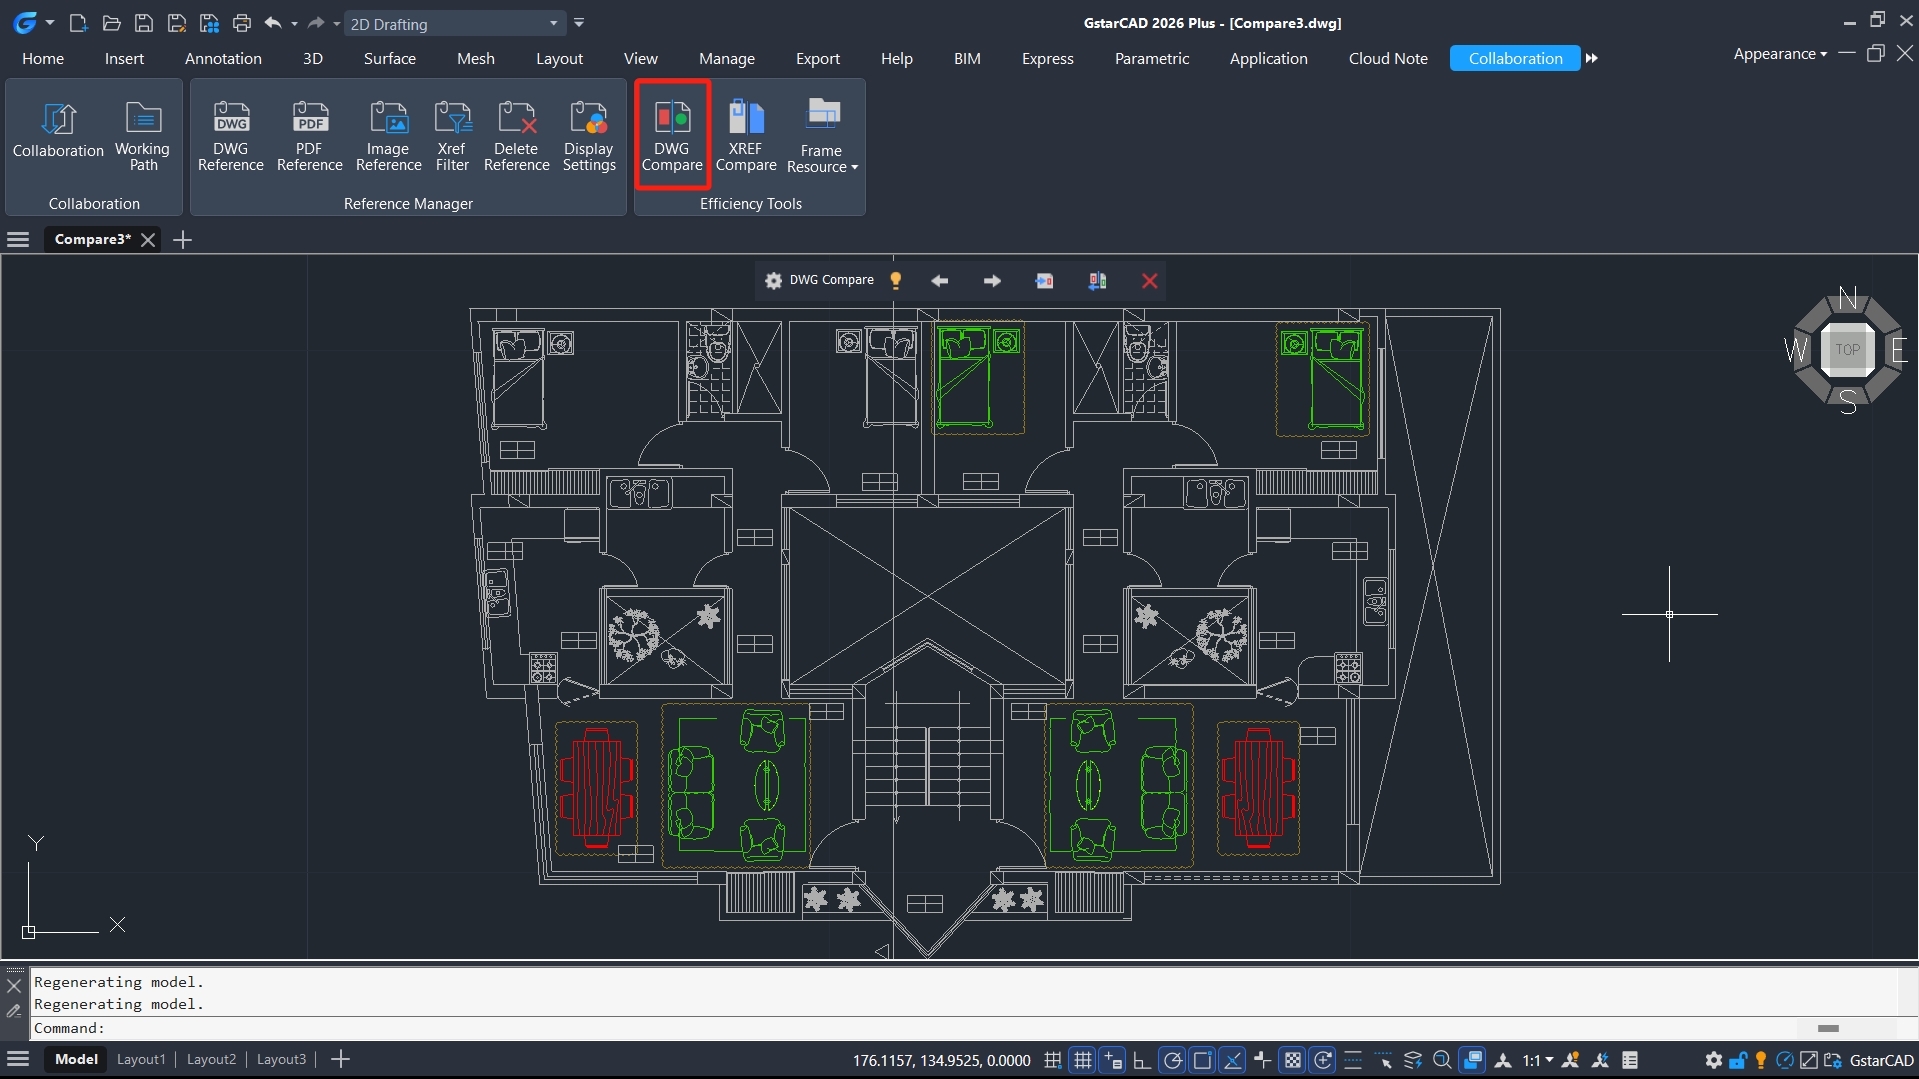This screenshot has width=1919, height=1079.
Task: Toggle polar tracking in status bar
Action: point(1173,1060)
